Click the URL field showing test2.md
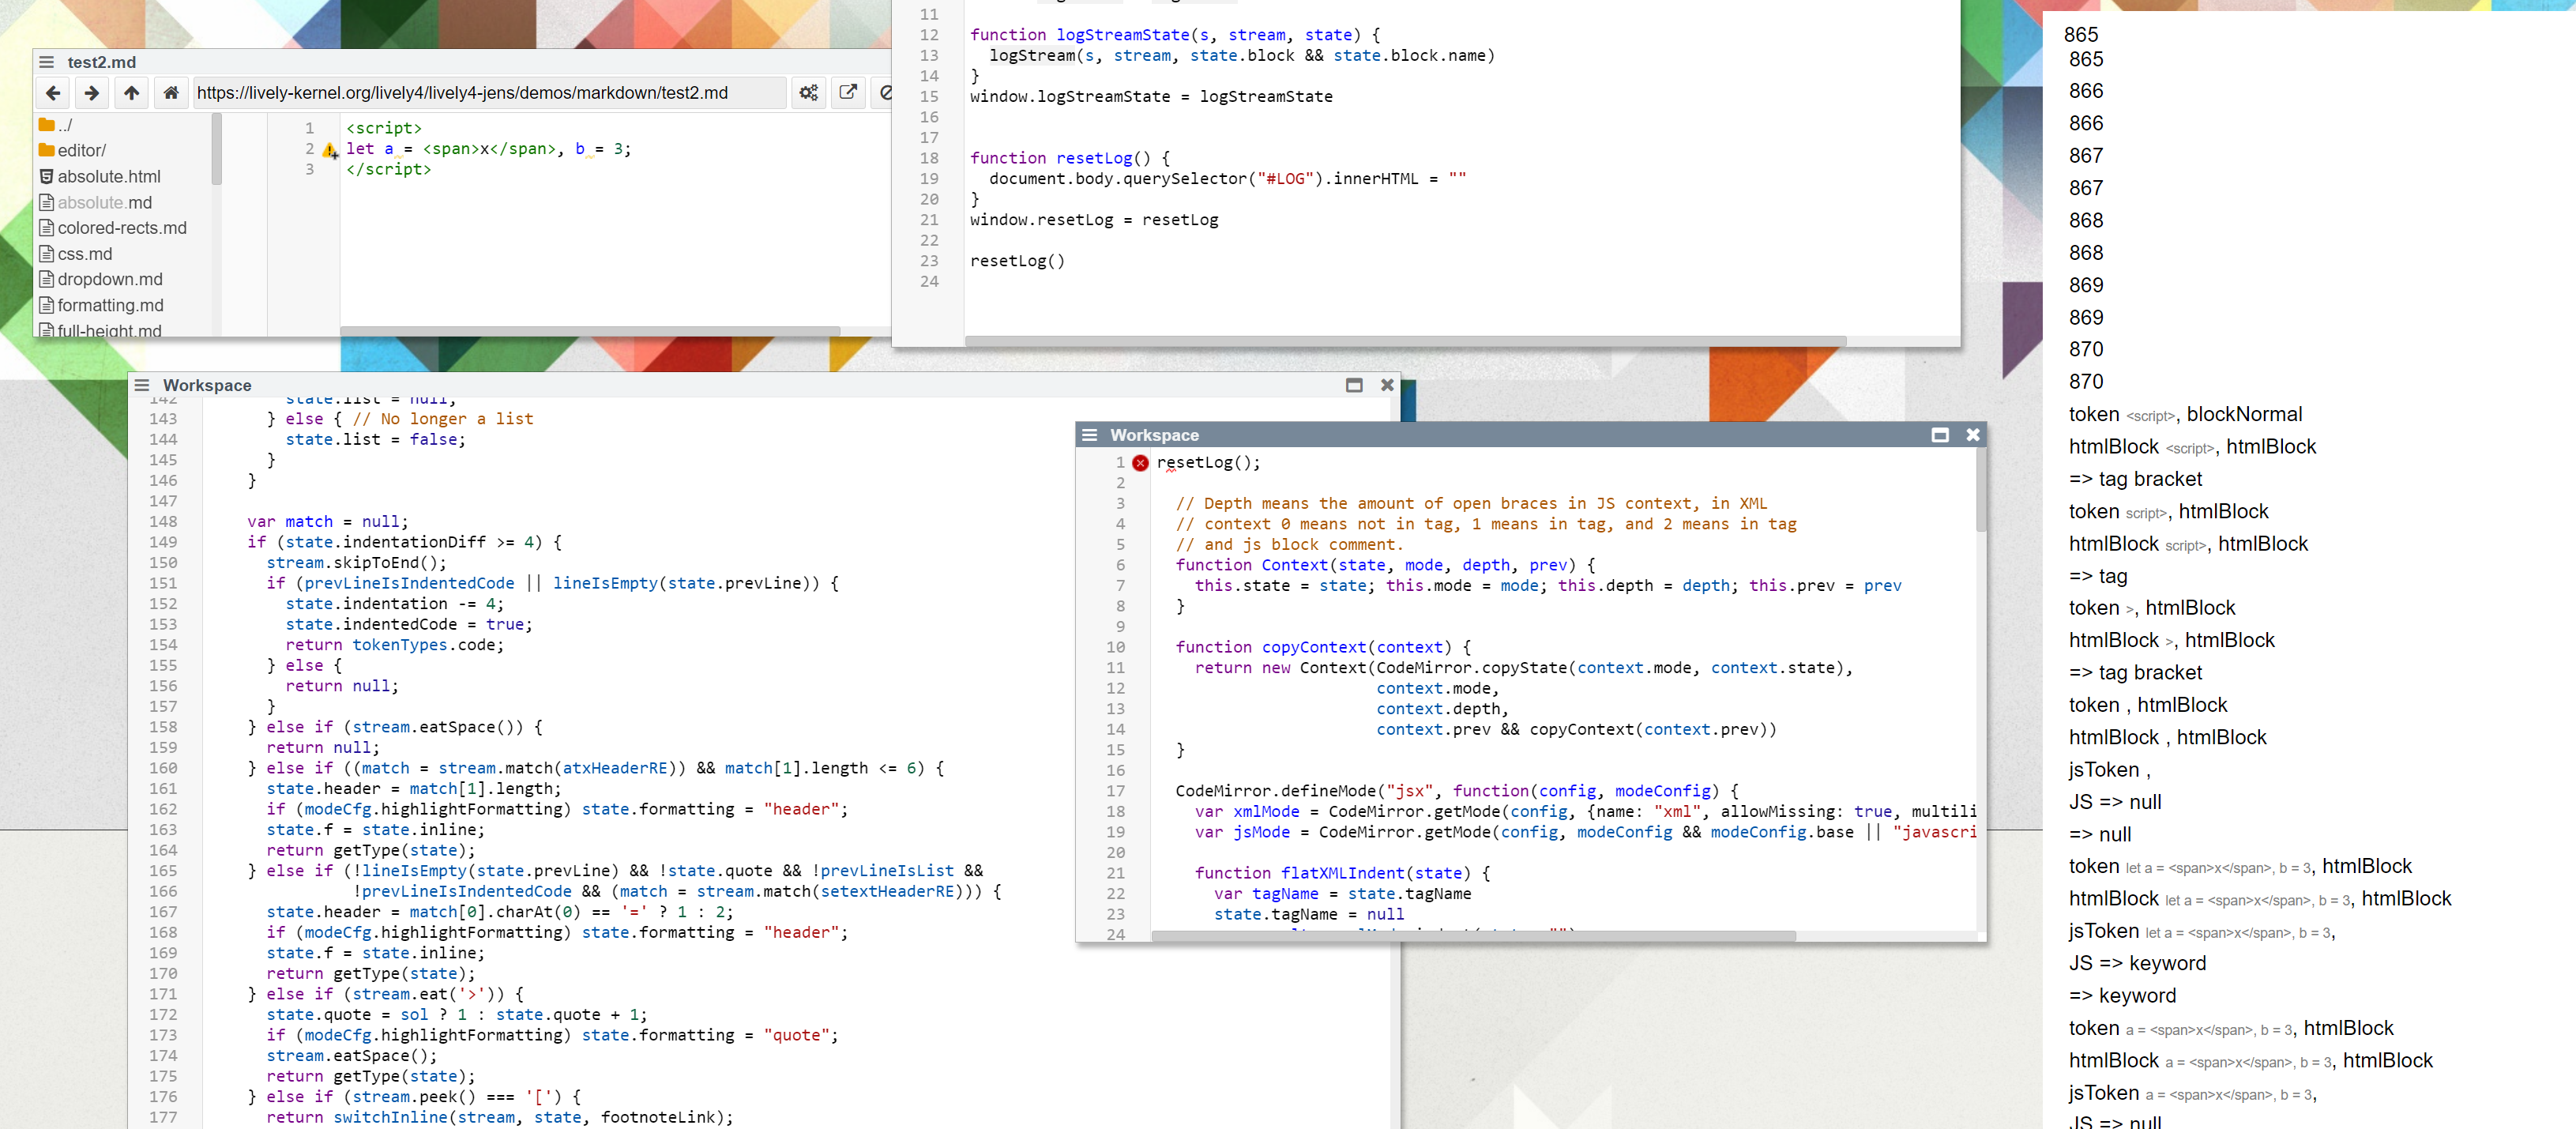This screenshot has height=1129, width=2576. click(x=488, y=93)
